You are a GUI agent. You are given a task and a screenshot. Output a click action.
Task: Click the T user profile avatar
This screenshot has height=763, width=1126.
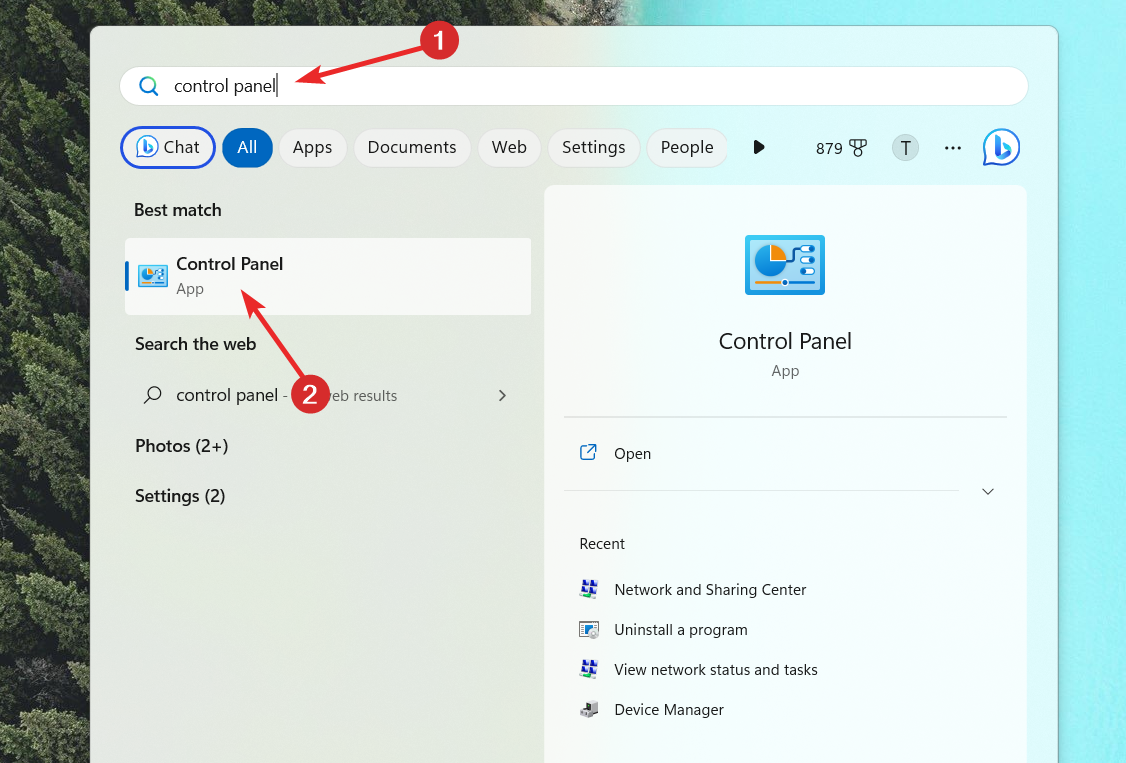(x=905, y=148)
